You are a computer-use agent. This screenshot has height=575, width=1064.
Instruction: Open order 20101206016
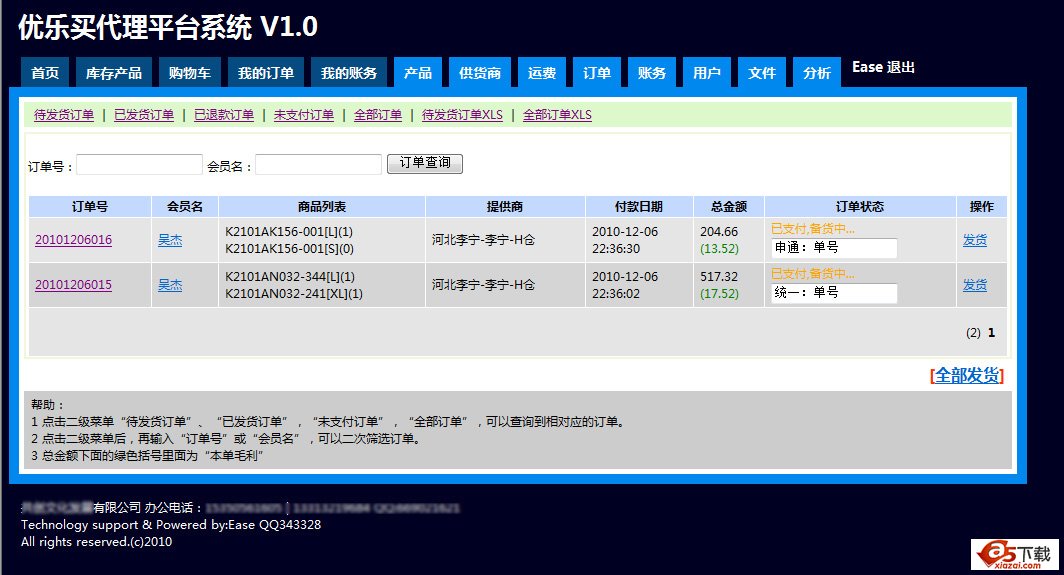[x=73, y=240]
